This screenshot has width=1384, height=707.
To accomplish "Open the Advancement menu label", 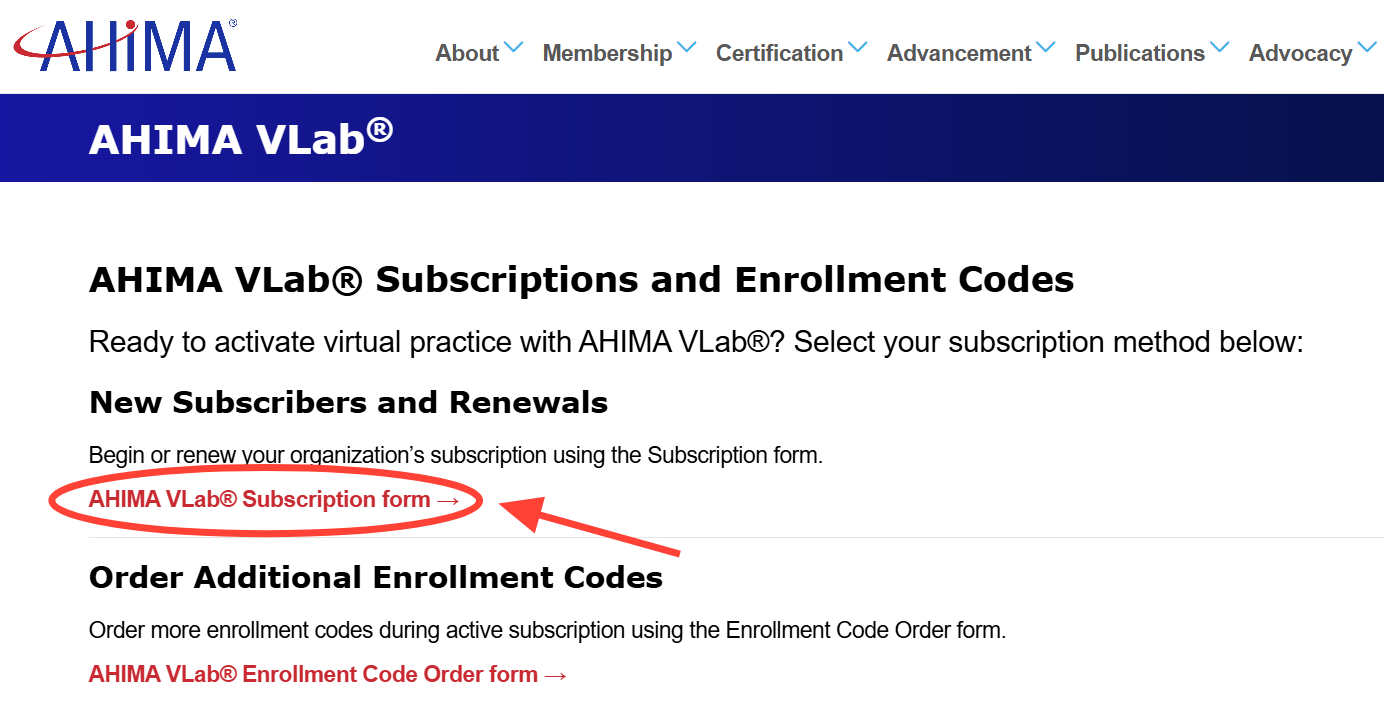I will 959,54.
